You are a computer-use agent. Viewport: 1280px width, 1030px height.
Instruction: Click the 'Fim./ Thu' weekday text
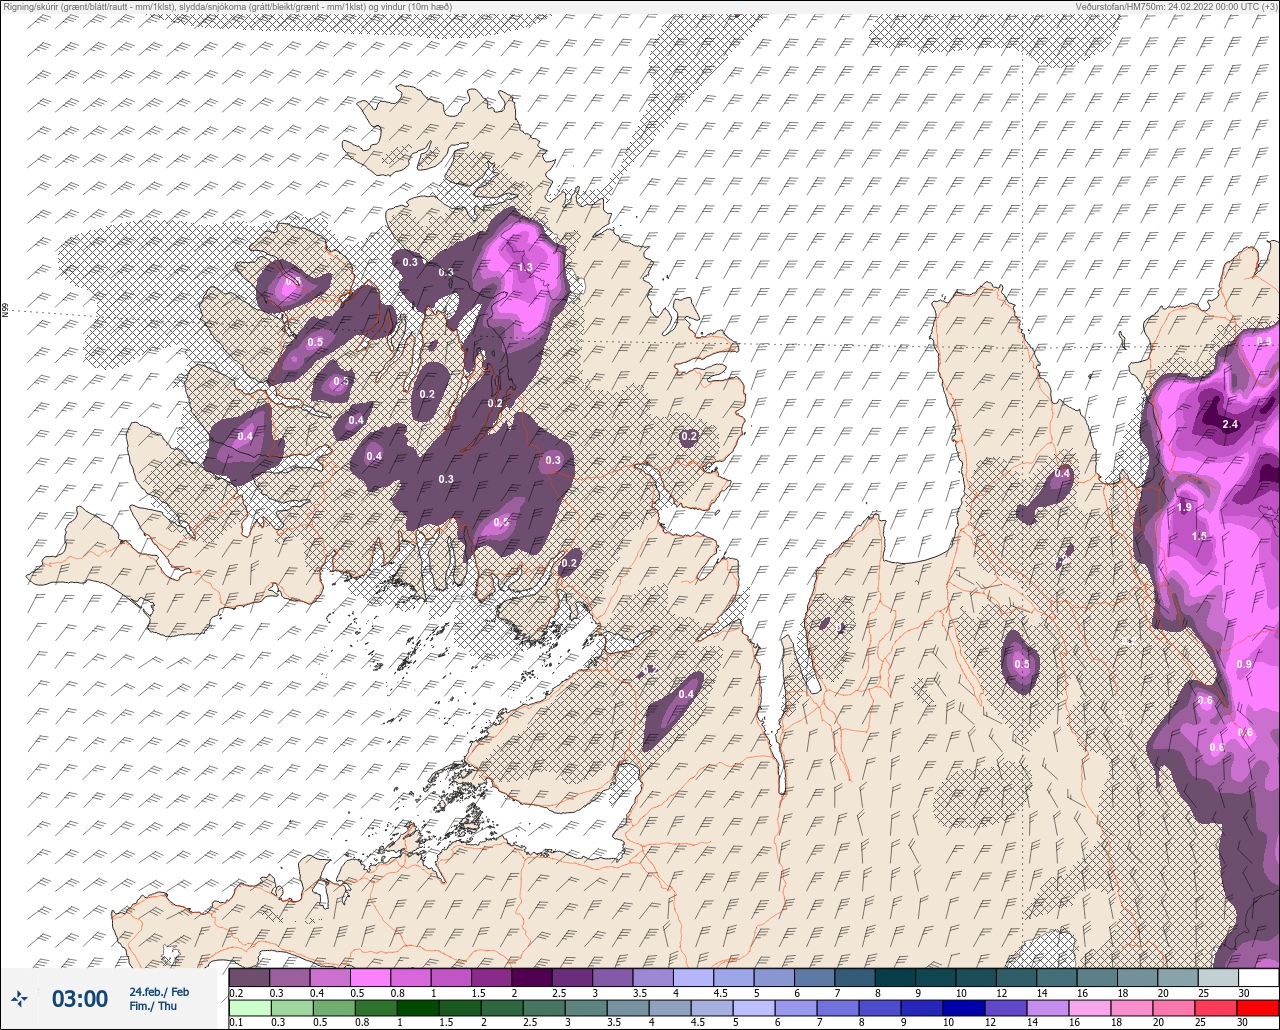coord(153,1006)
